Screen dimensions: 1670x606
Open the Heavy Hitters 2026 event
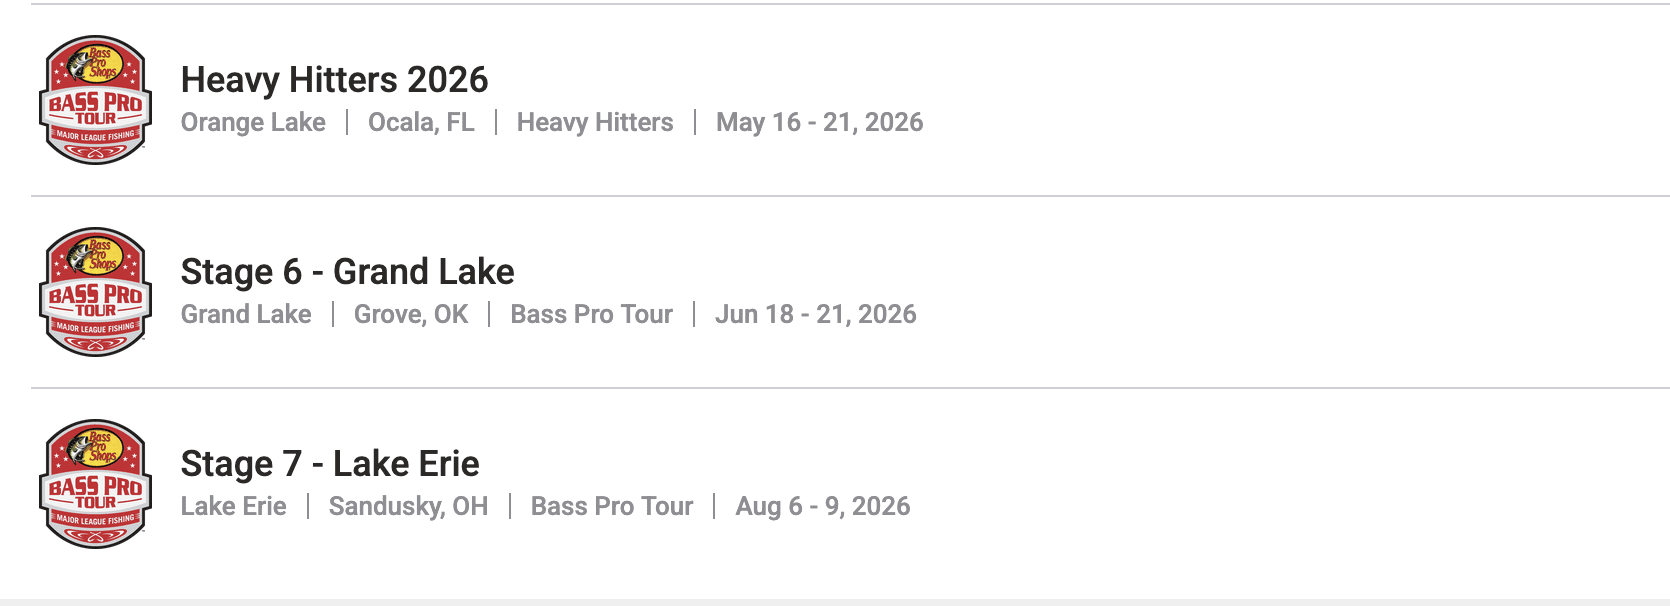coord(334,80)
